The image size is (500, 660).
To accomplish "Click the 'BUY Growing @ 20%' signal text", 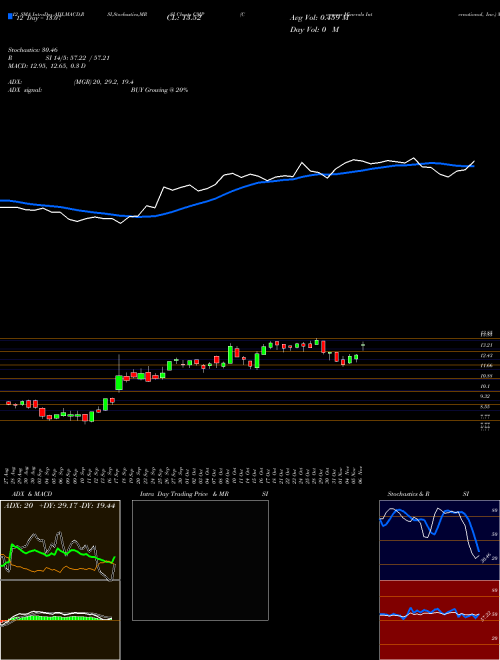I will pos(159,90).
